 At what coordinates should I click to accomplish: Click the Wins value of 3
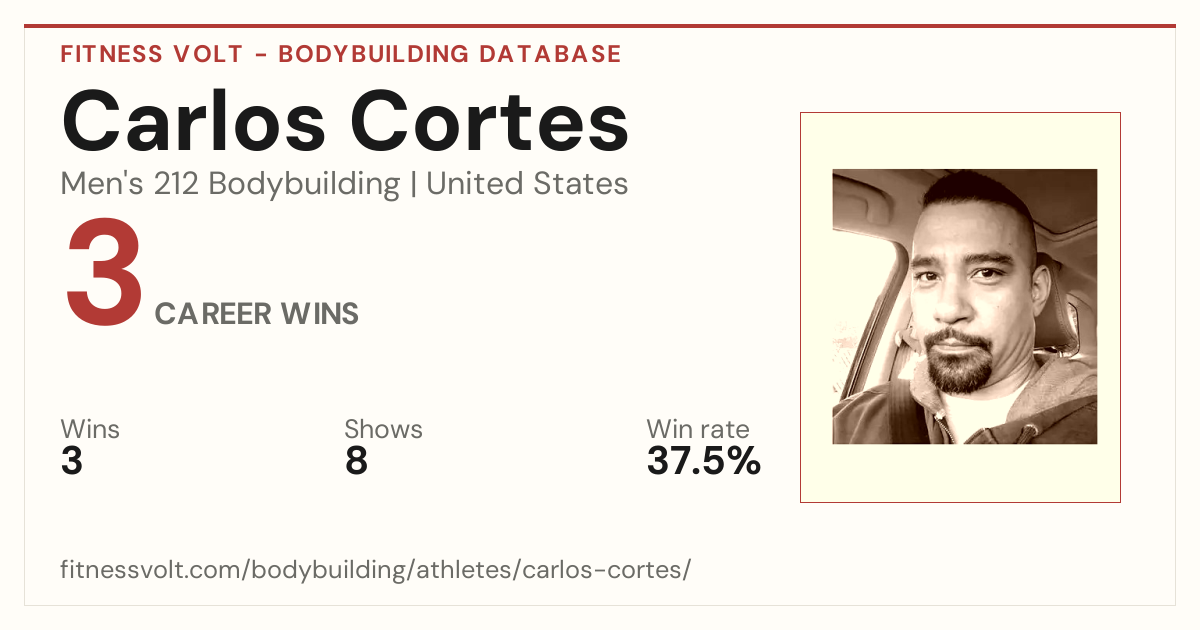click(72, 461)
